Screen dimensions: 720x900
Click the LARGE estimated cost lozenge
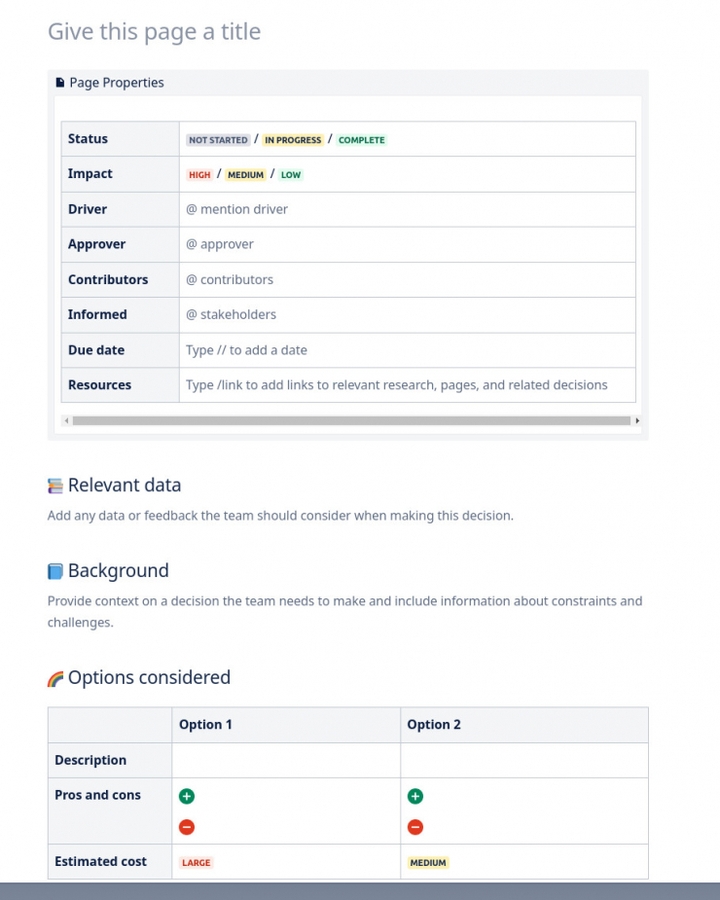pyautogui.click(x=197, y=862)
